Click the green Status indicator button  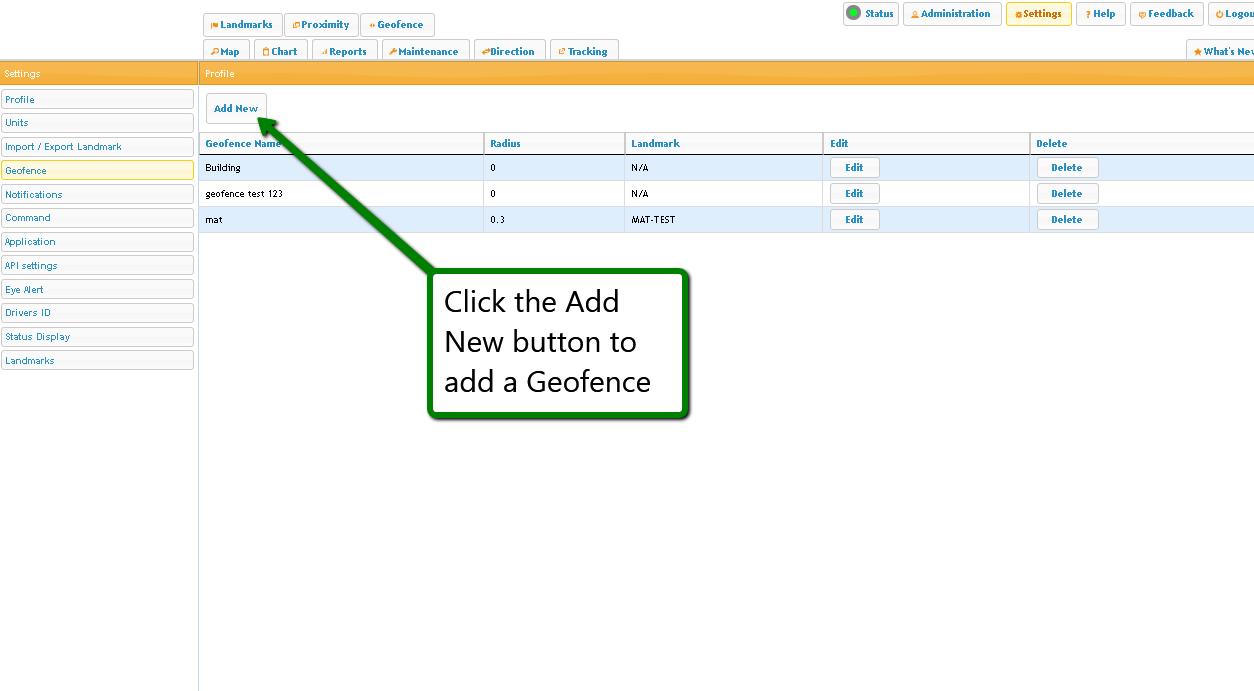[870, 14]
